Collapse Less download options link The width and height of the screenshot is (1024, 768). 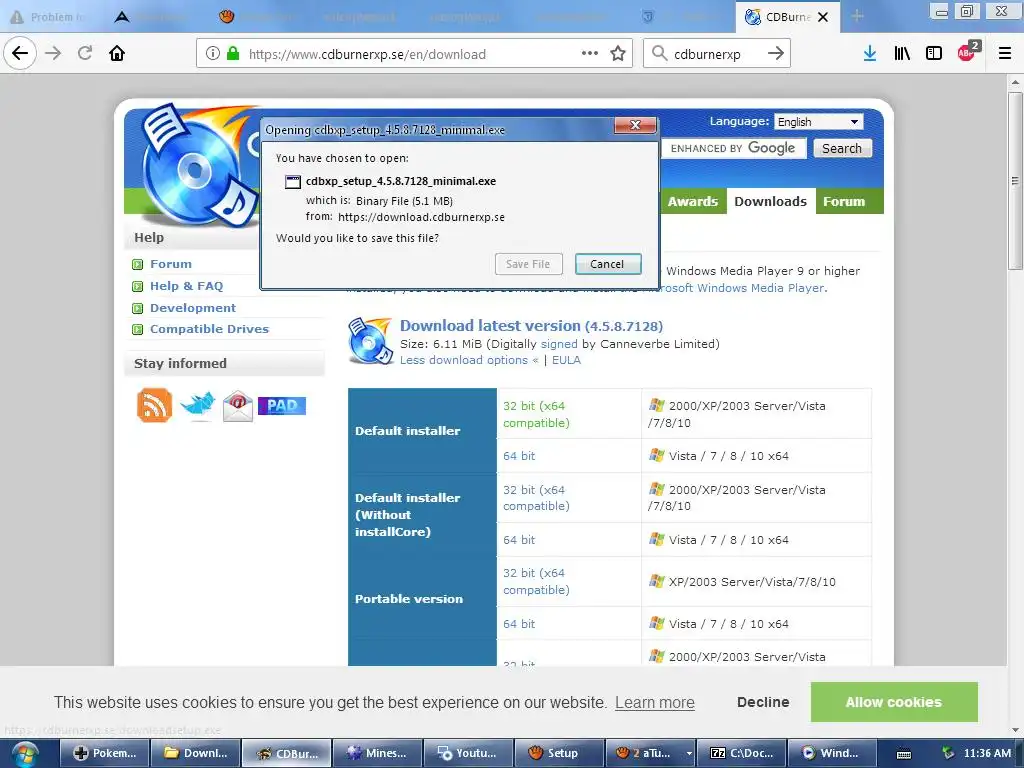pyautogui.click(x=469, y=360)
